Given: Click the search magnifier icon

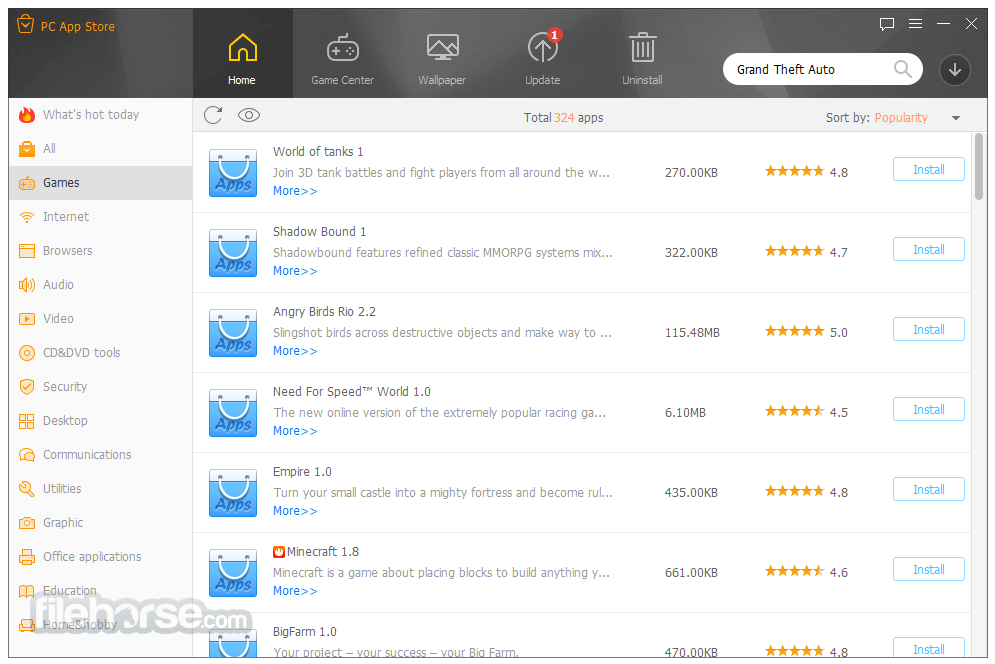Looking at the screenshot, I should pos(902,69).
